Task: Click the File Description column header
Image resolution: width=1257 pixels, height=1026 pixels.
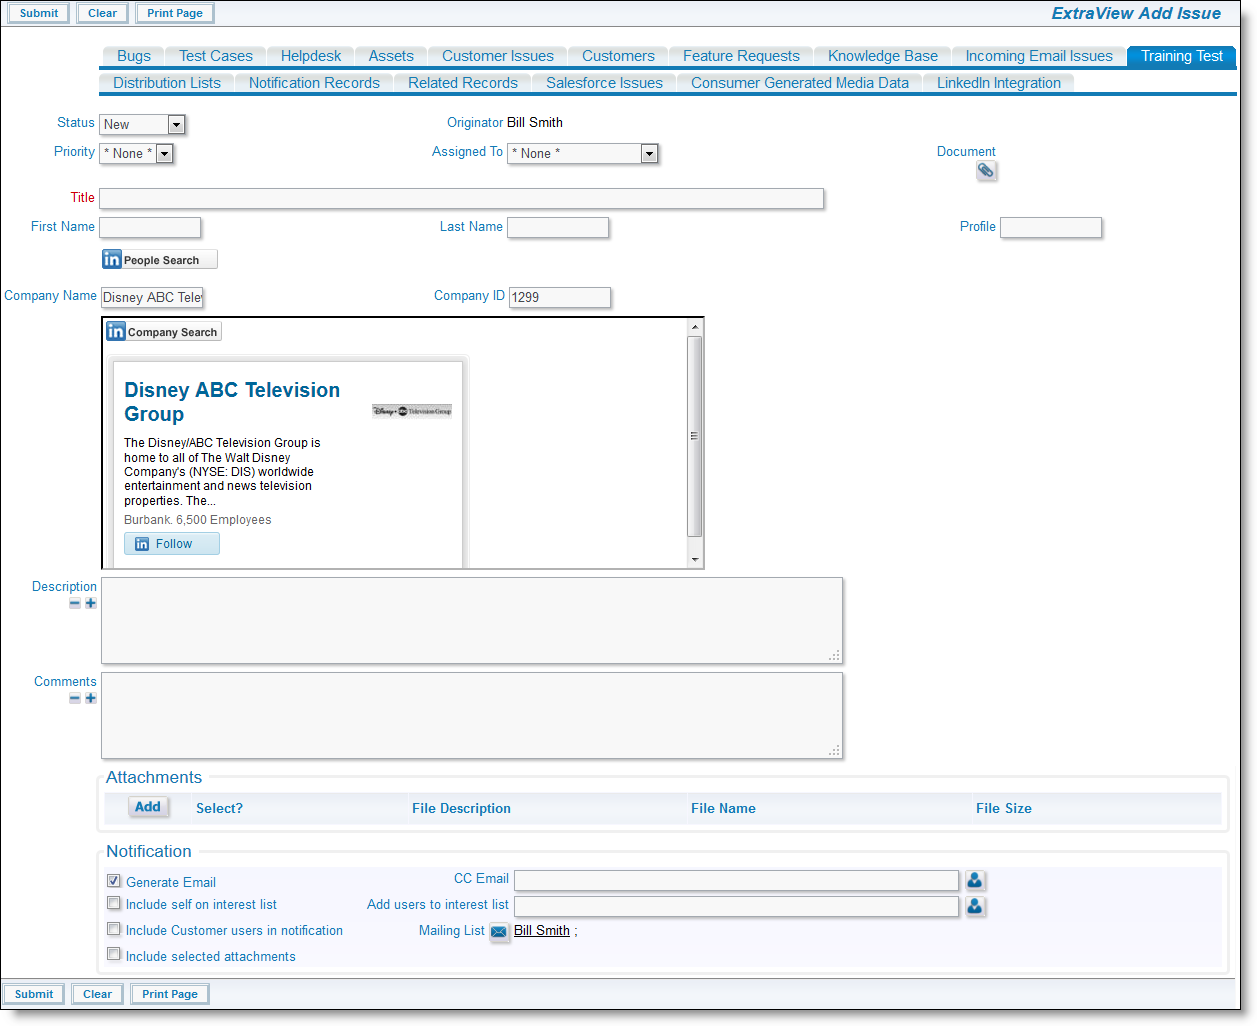Action: (x=461, y=808)
